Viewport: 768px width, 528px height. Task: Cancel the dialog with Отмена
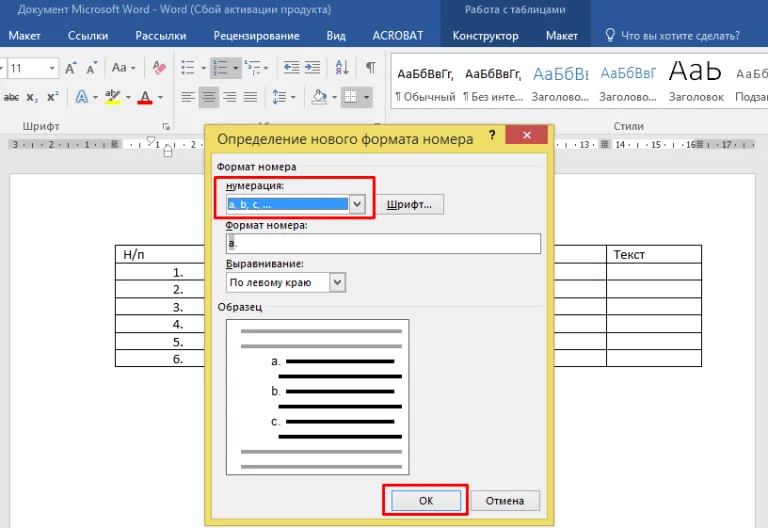point(505,501)
